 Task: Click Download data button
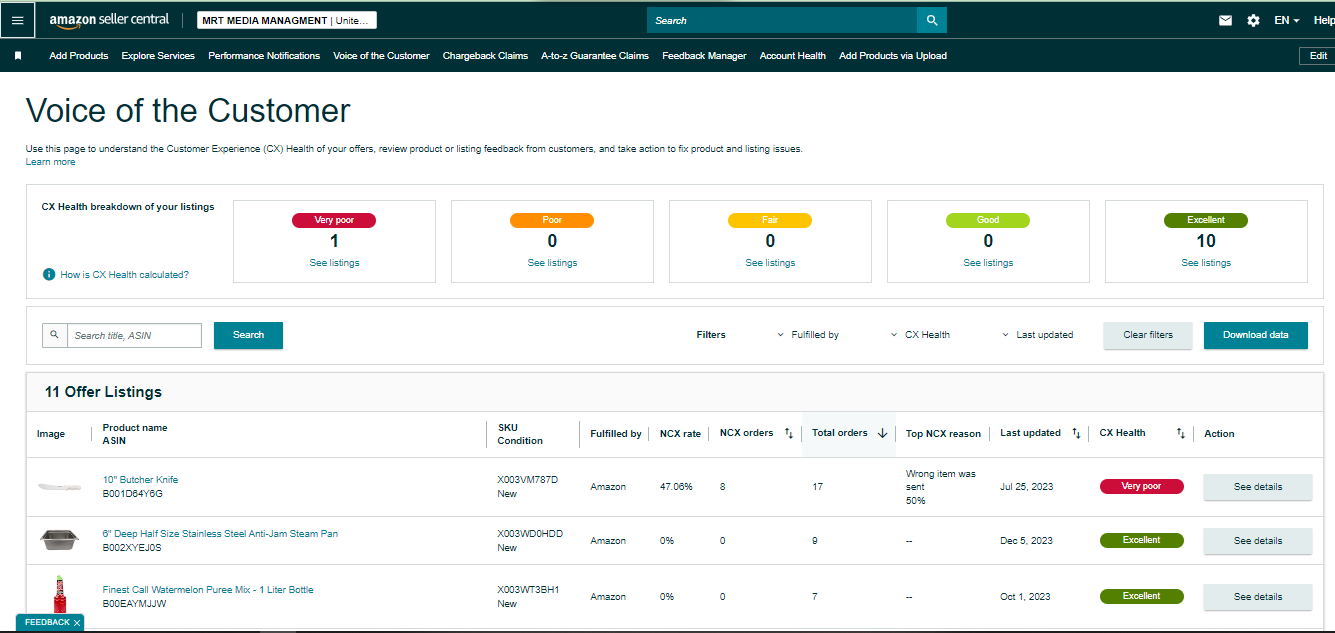[x=1256, y=335]
